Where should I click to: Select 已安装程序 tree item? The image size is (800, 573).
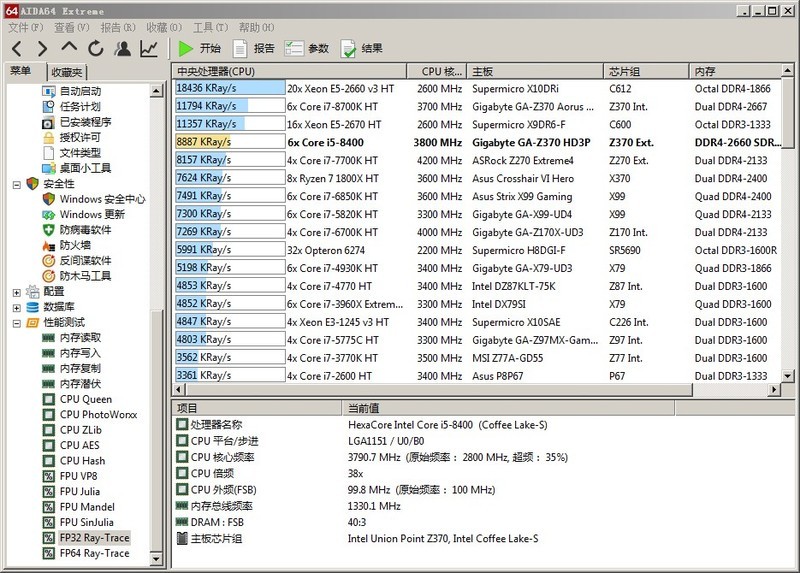85,122
